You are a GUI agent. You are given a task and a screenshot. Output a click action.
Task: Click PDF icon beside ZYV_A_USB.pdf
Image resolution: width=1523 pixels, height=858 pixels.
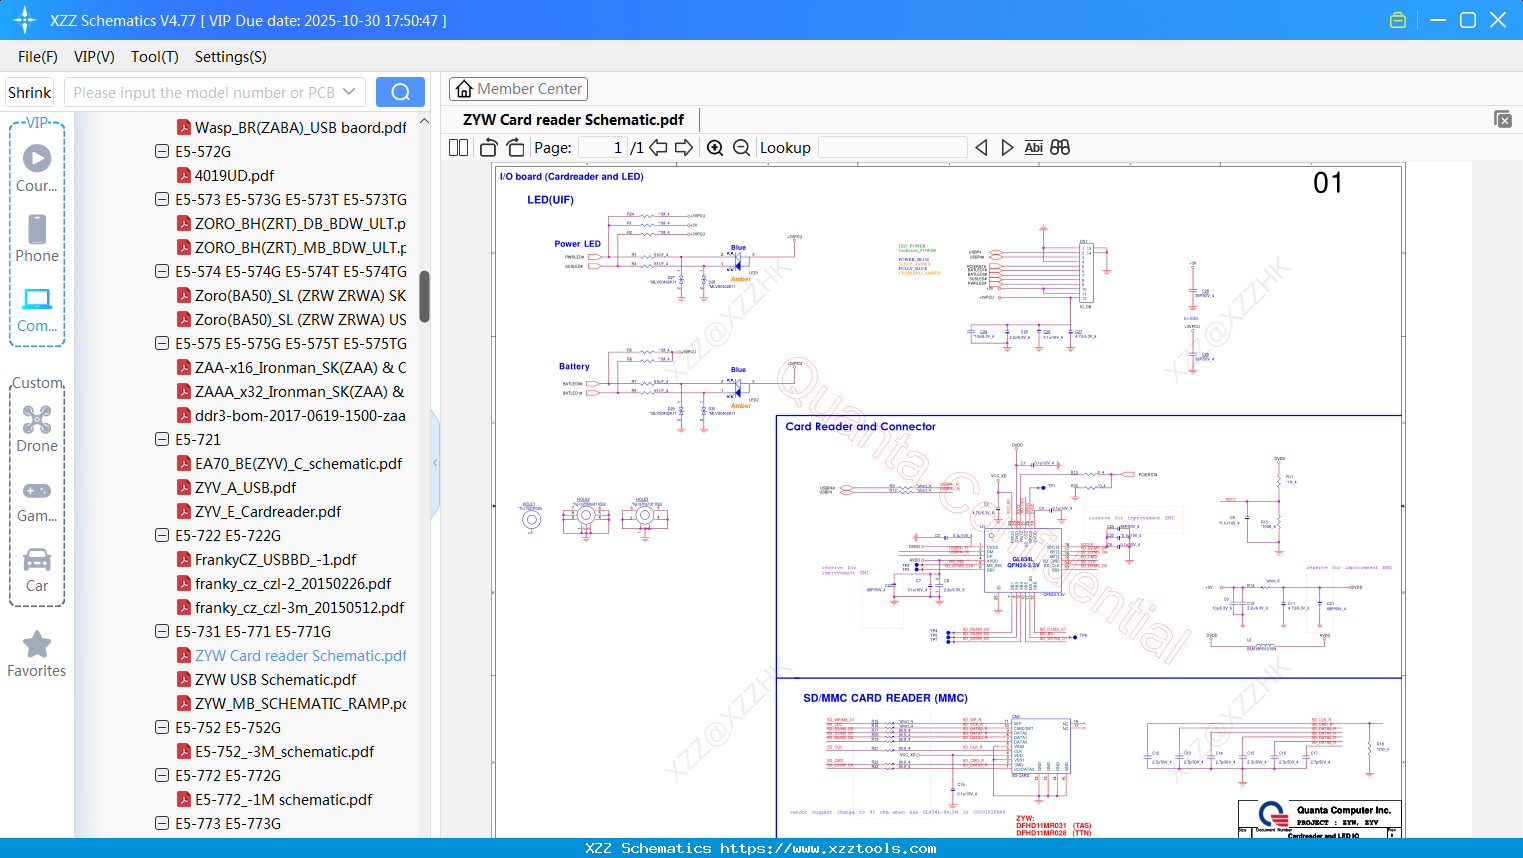click(184, 487)
